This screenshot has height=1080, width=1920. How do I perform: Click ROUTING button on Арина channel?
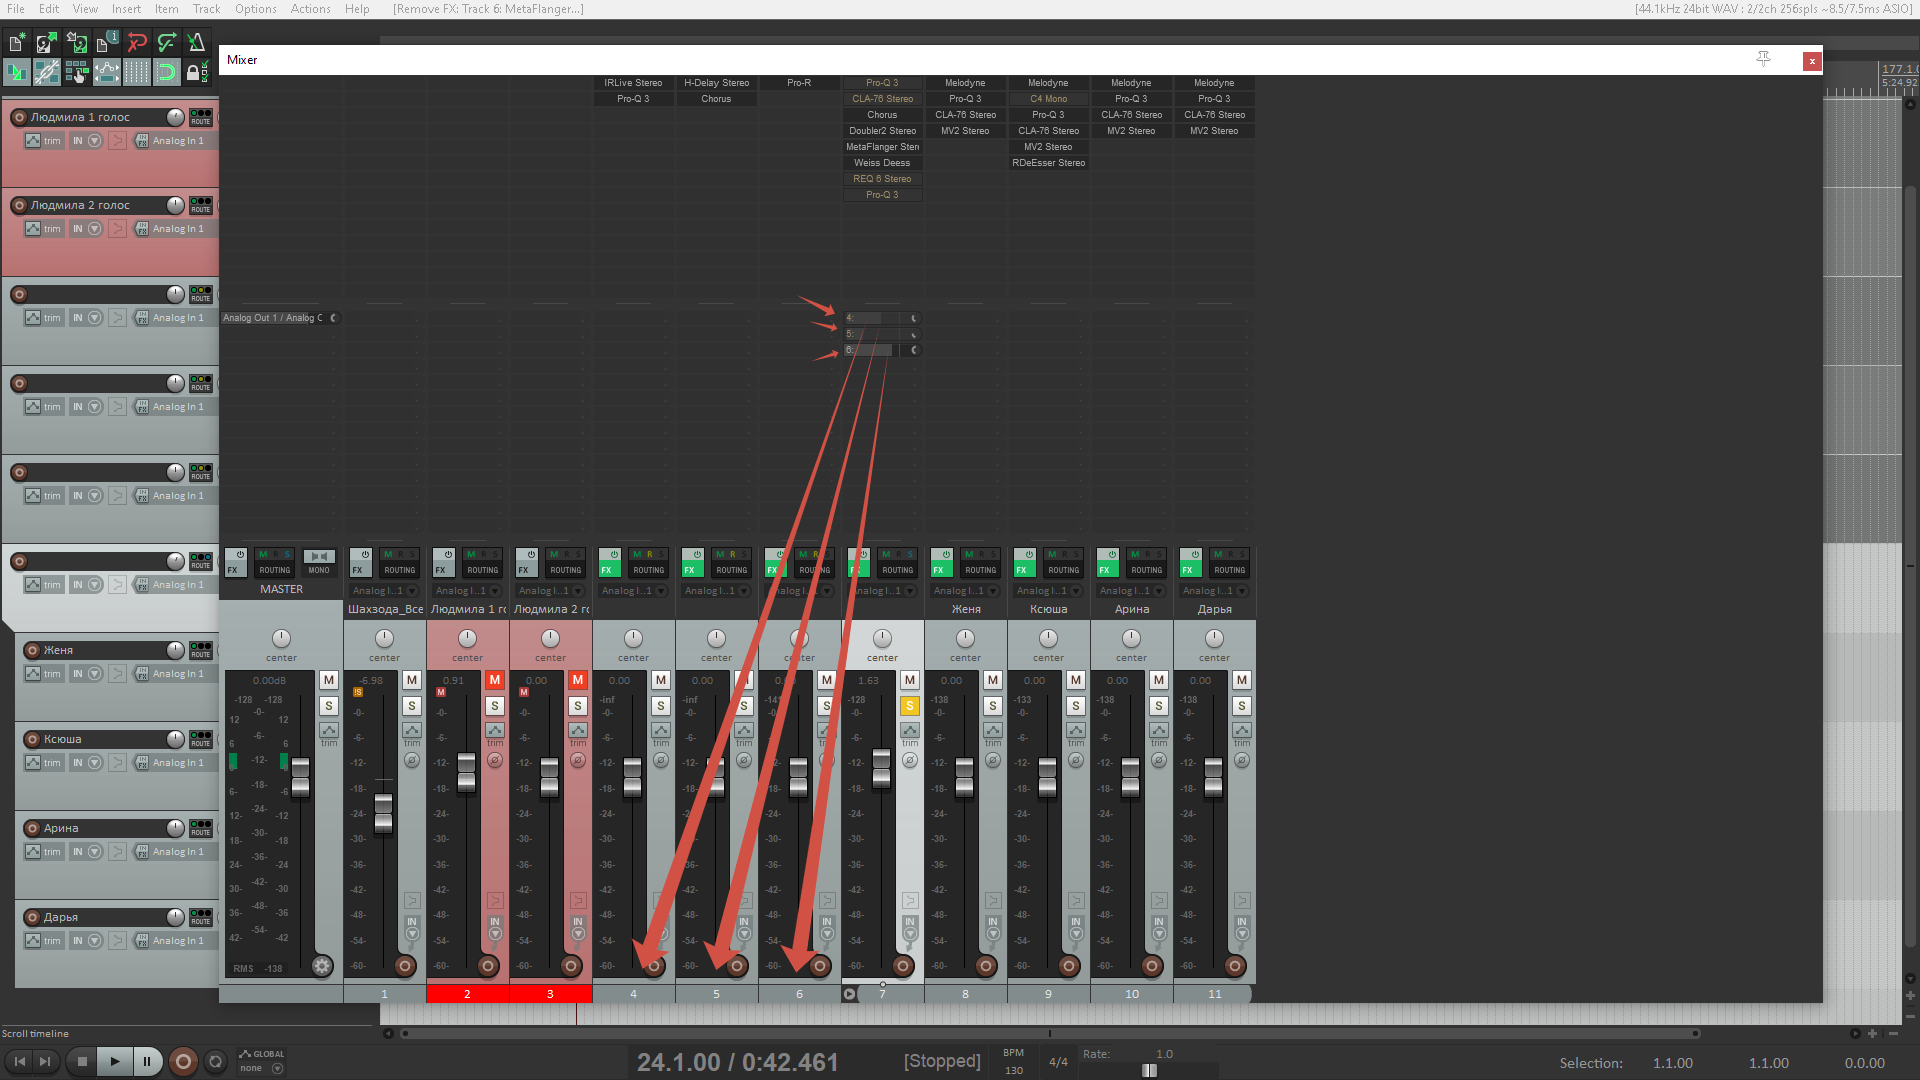click(1146, 570)
